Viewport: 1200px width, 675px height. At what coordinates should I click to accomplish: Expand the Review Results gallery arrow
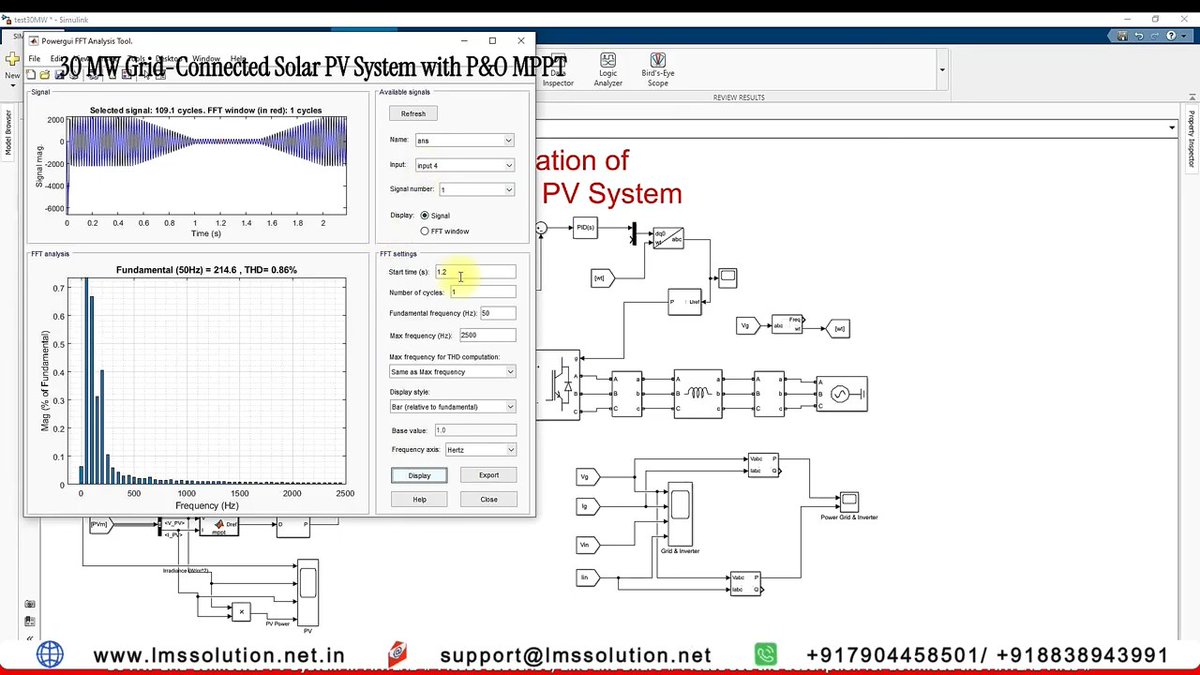pyautogui.click(x=942, y=70)
